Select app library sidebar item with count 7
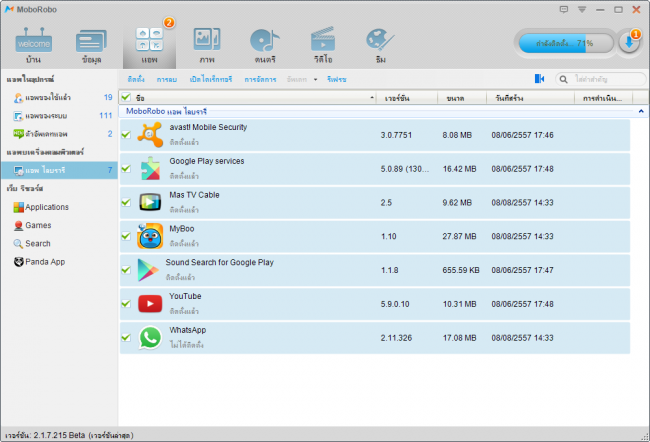Screen dimensions: 650x442 (x=60, y=170)
